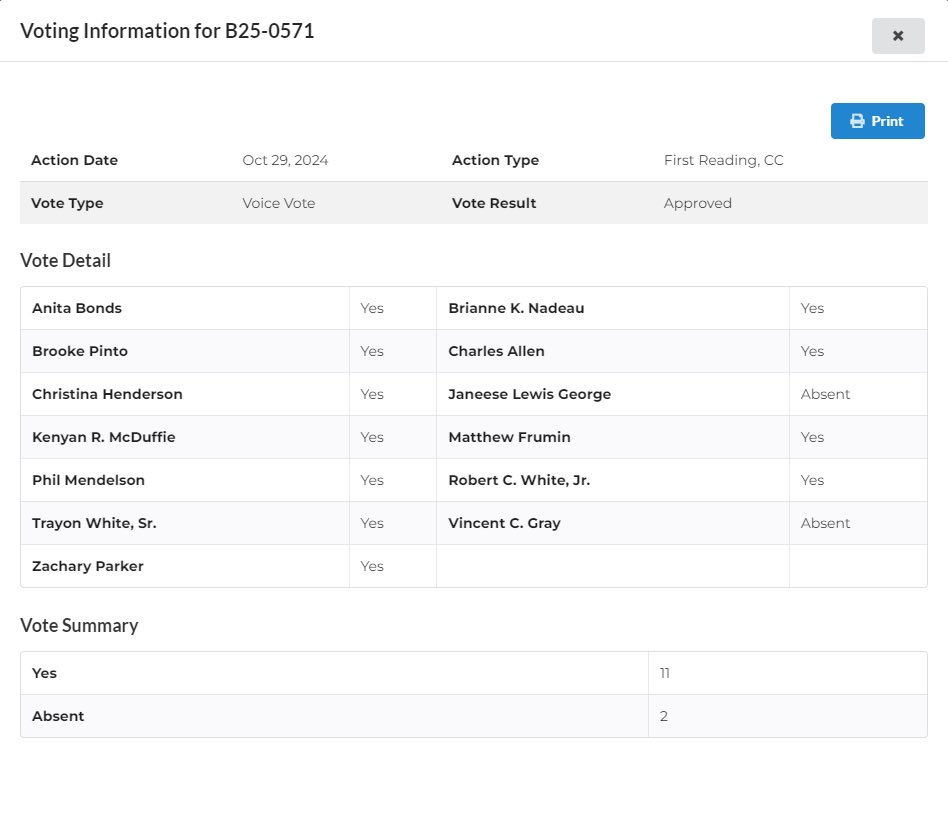Select the name 'Christina Henderson'
The width and height of the screenshot is (948, 832).
click(x=107, y=394)
